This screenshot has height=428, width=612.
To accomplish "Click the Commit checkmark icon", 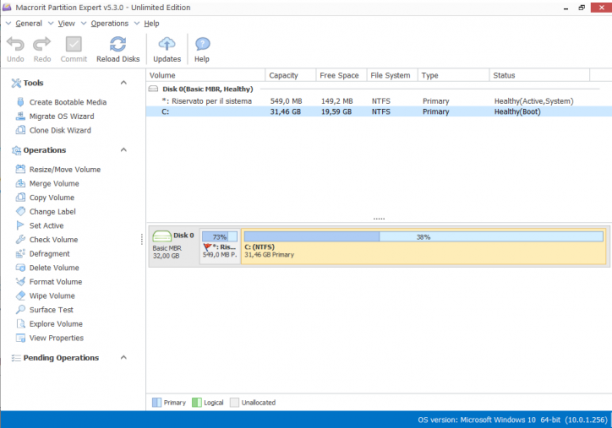I will click(x=73, y=44).
